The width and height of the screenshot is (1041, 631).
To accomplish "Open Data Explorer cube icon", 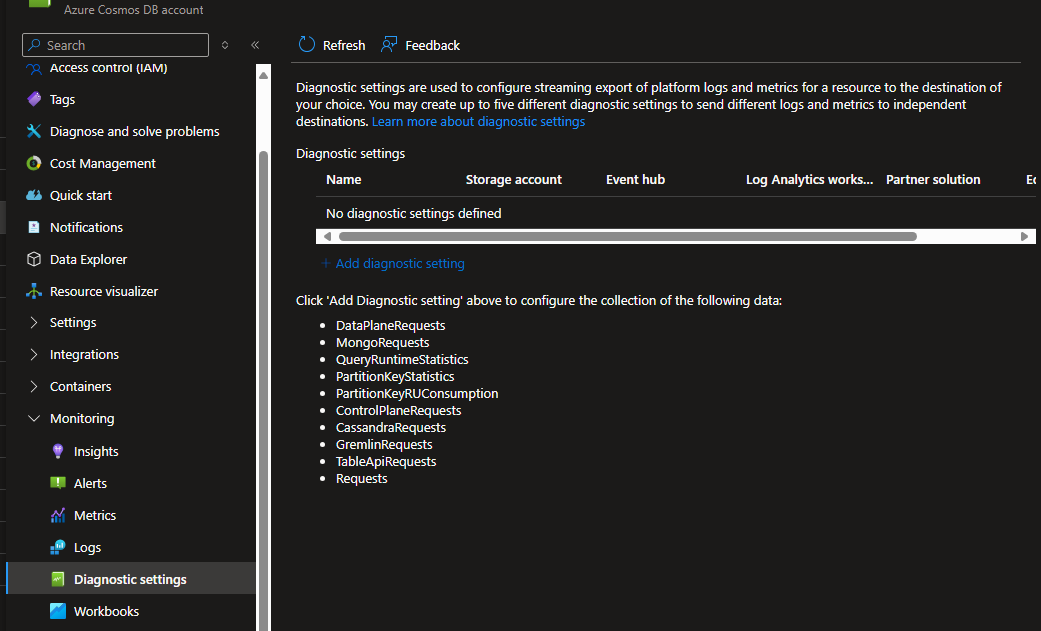I will tap(34, 259).
